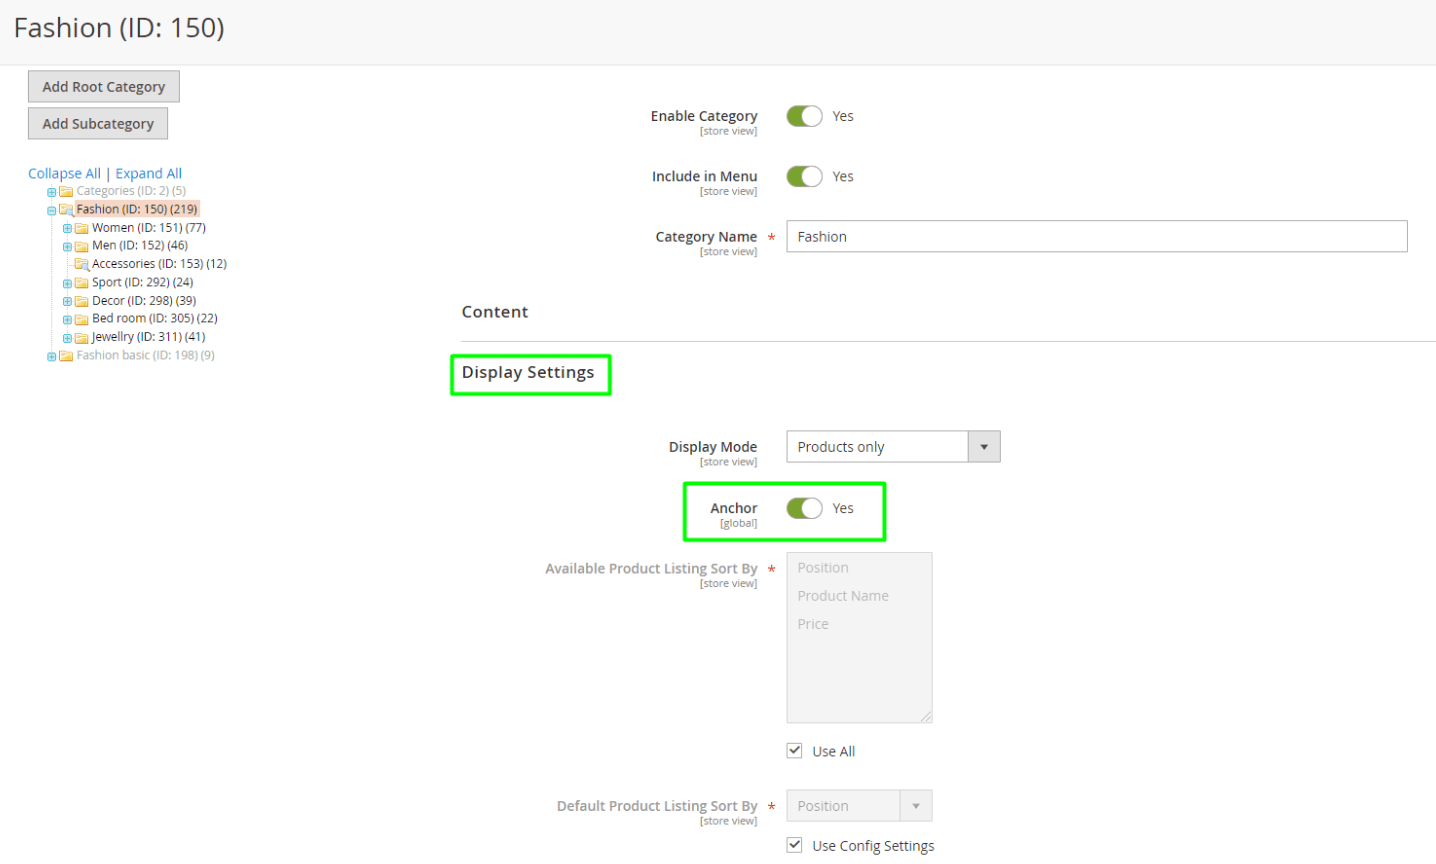Uncheck the Use Config Settings checkbox
The width and height of the screenshot is (1436, 864).
pyautogui.click(x=794, y=845)
